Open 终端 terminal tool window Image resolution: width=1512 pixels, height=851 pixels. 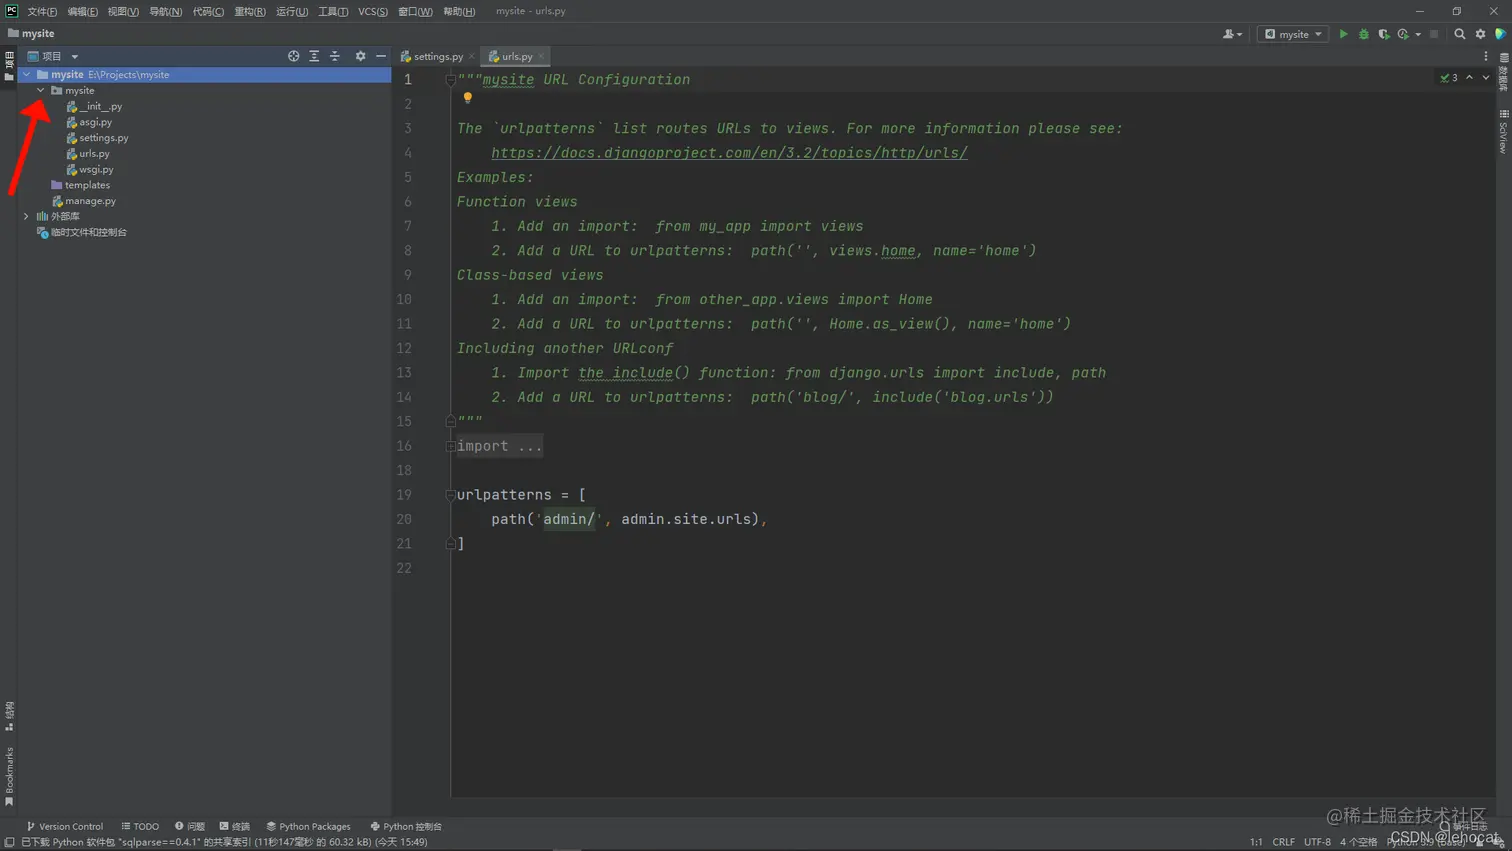[x=235, y=827]
